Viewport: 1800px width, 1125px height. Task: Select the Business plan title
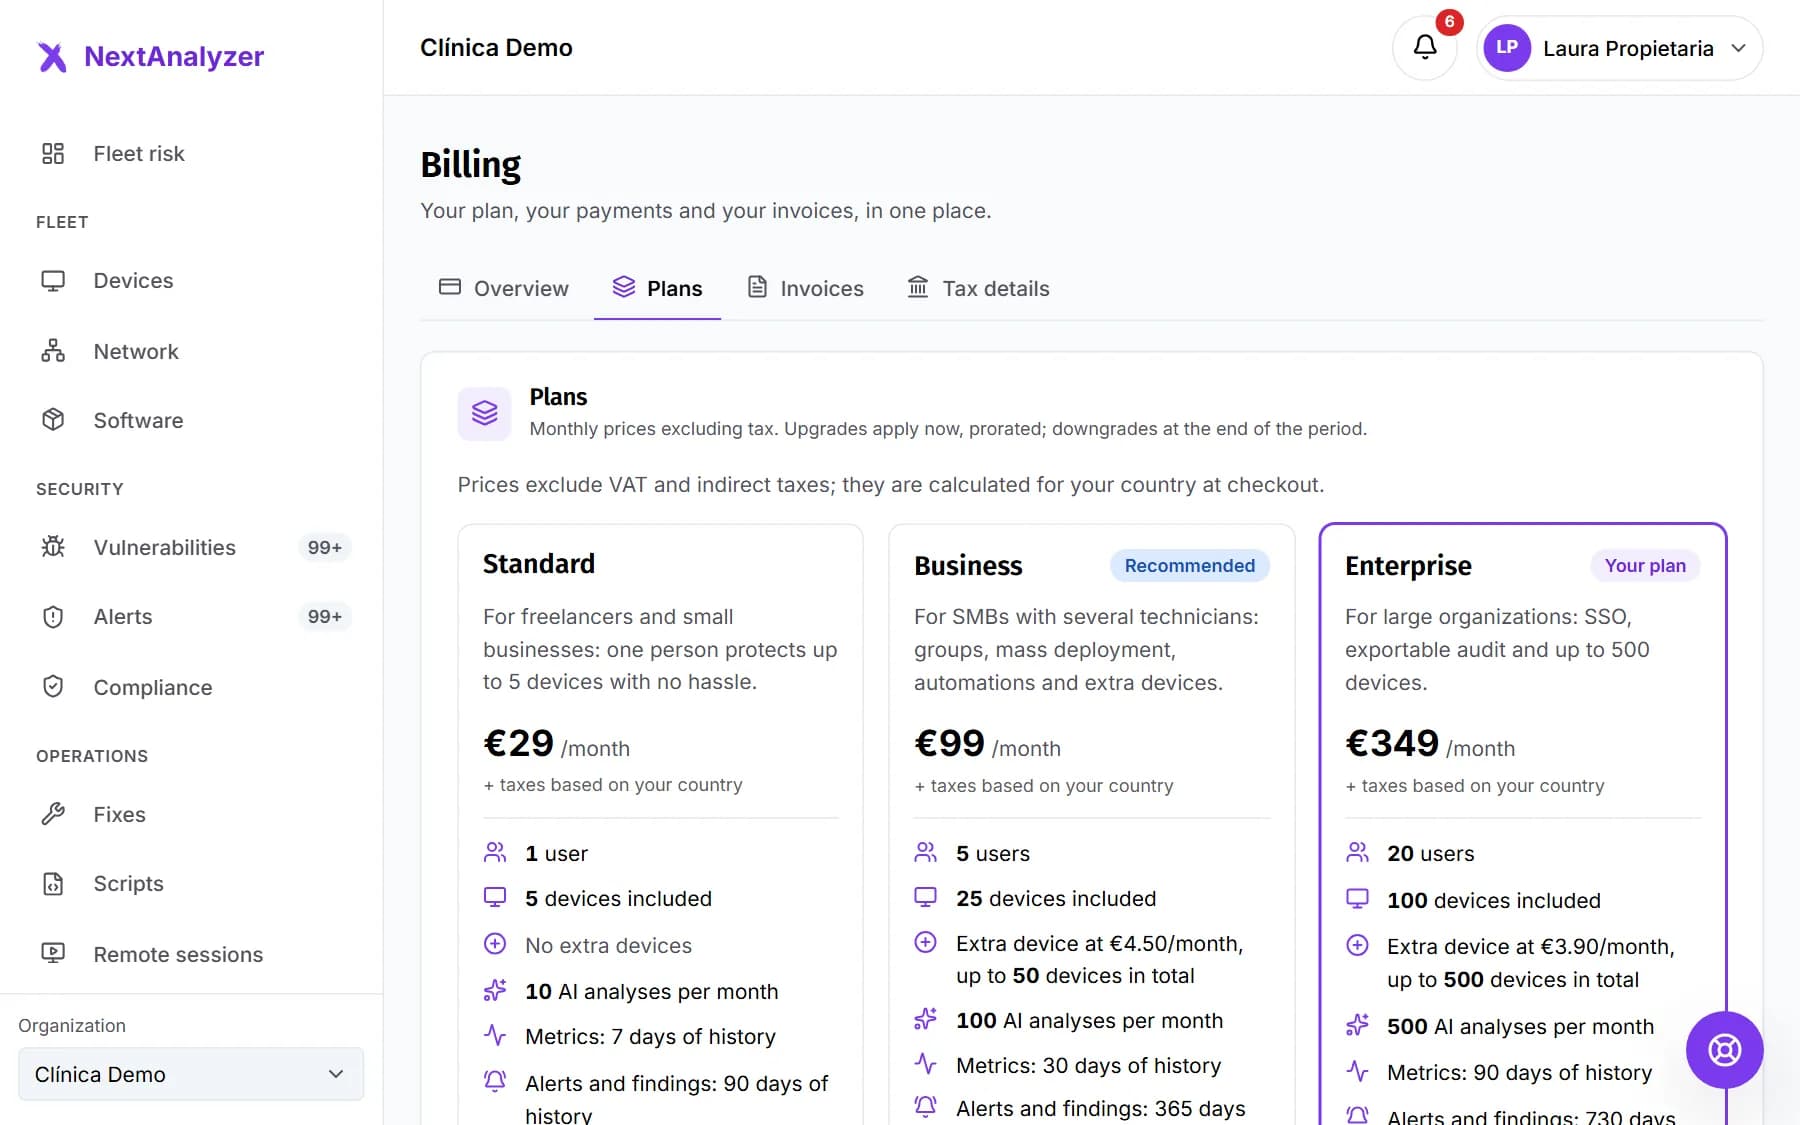(968, 566)
